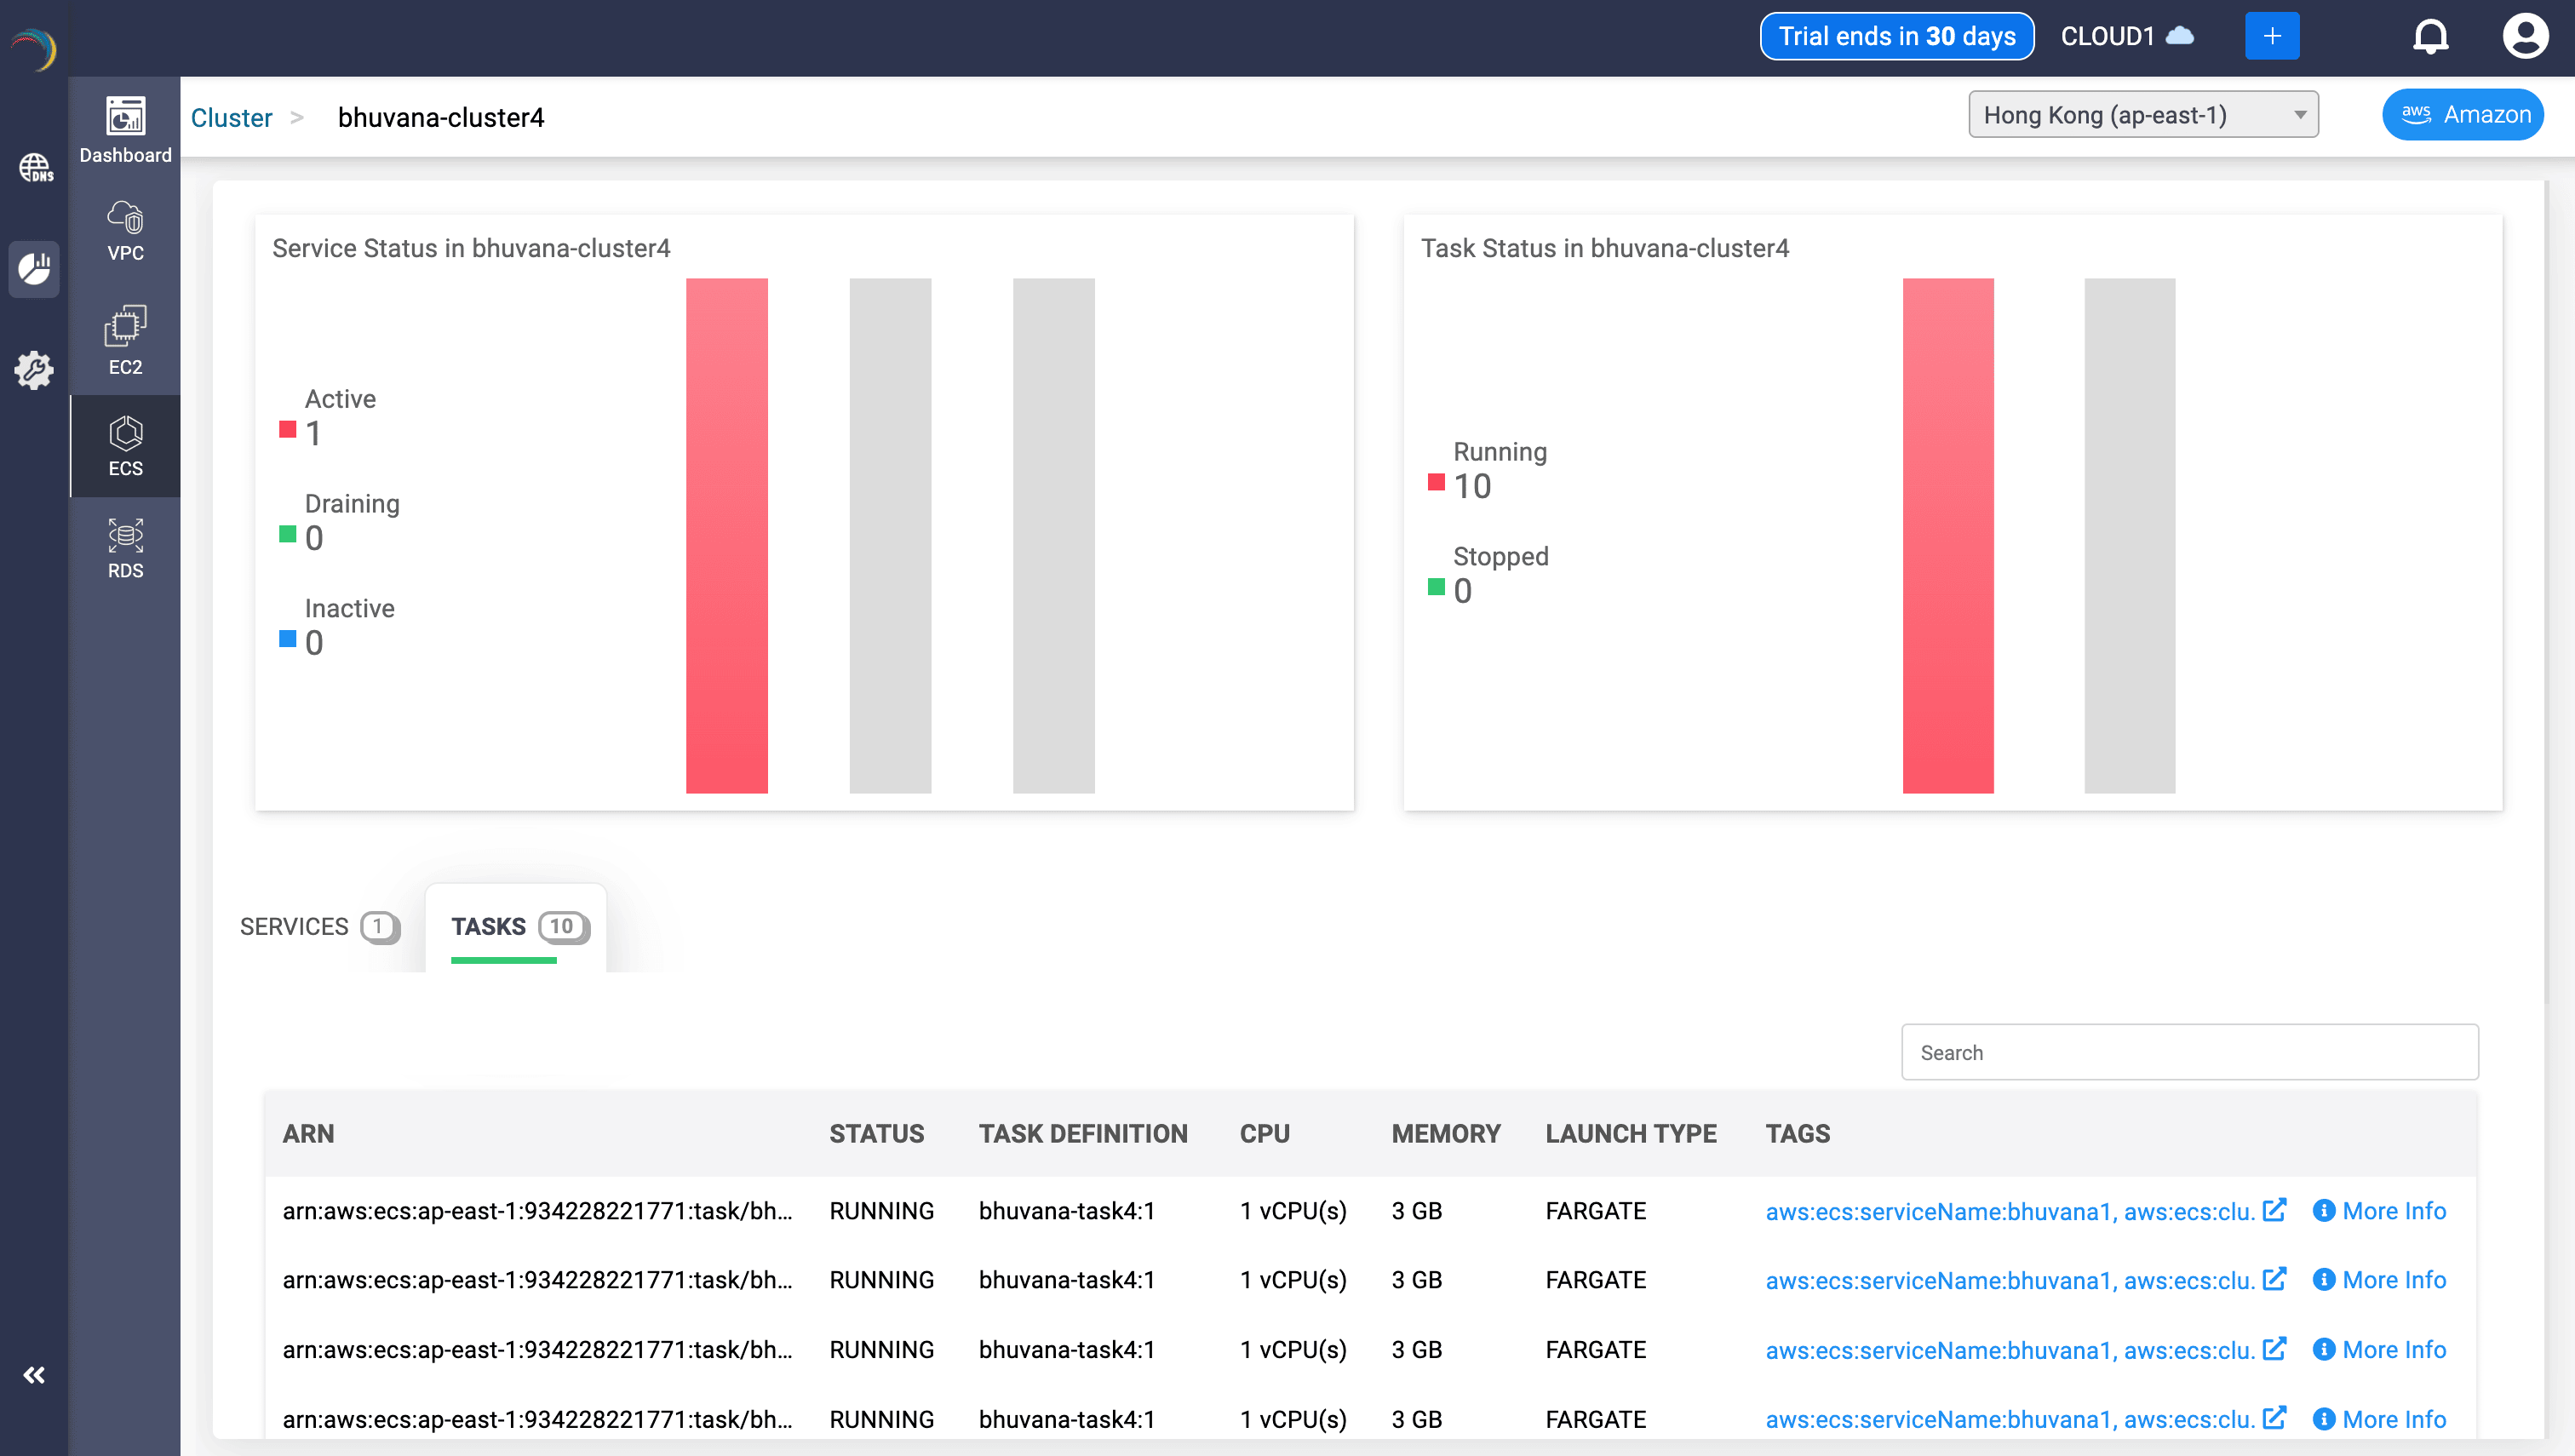Open the RDS sidebar icon
The width and height of the screenshot is (2575, 1456).
125,548
